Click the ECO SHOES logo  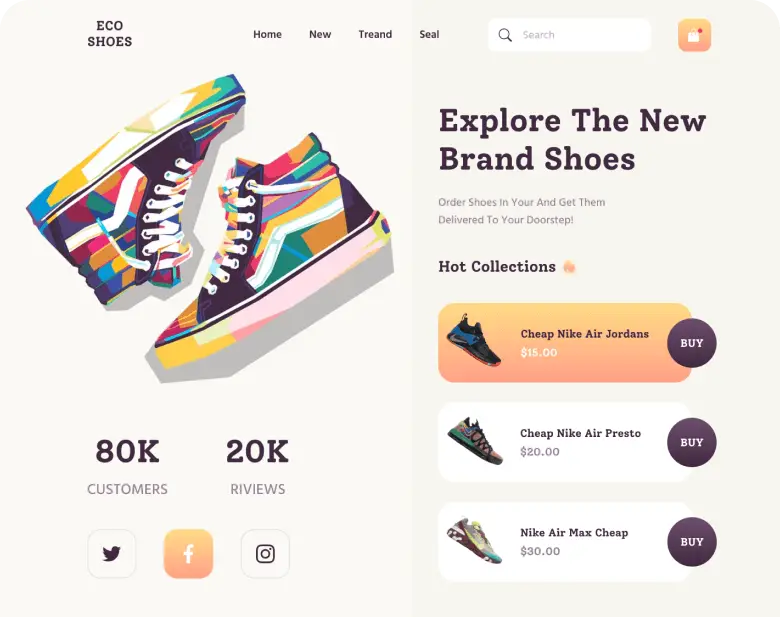[x=109, y=33]
